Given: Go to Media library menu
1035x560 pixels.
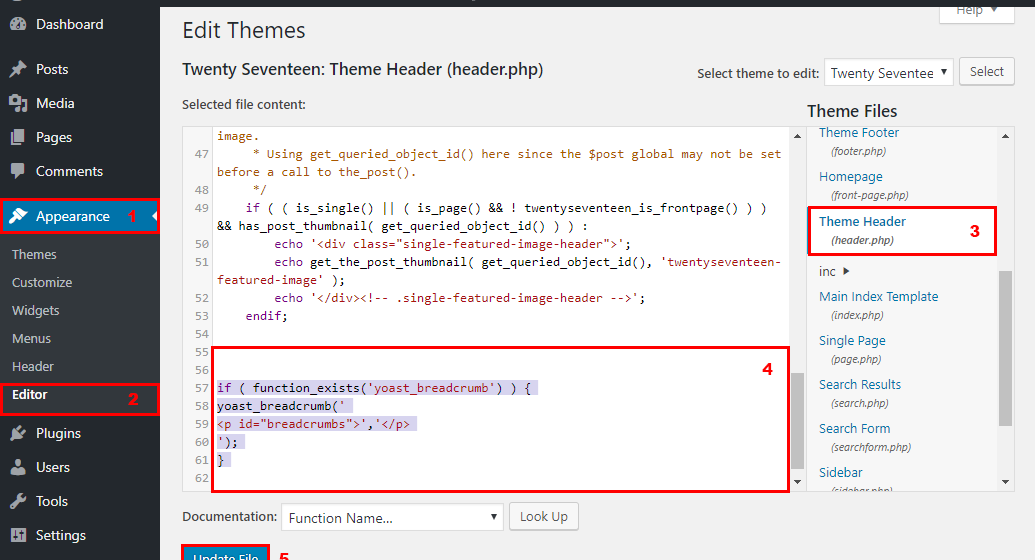Looking at the screenshot, I should pos(55,104).
